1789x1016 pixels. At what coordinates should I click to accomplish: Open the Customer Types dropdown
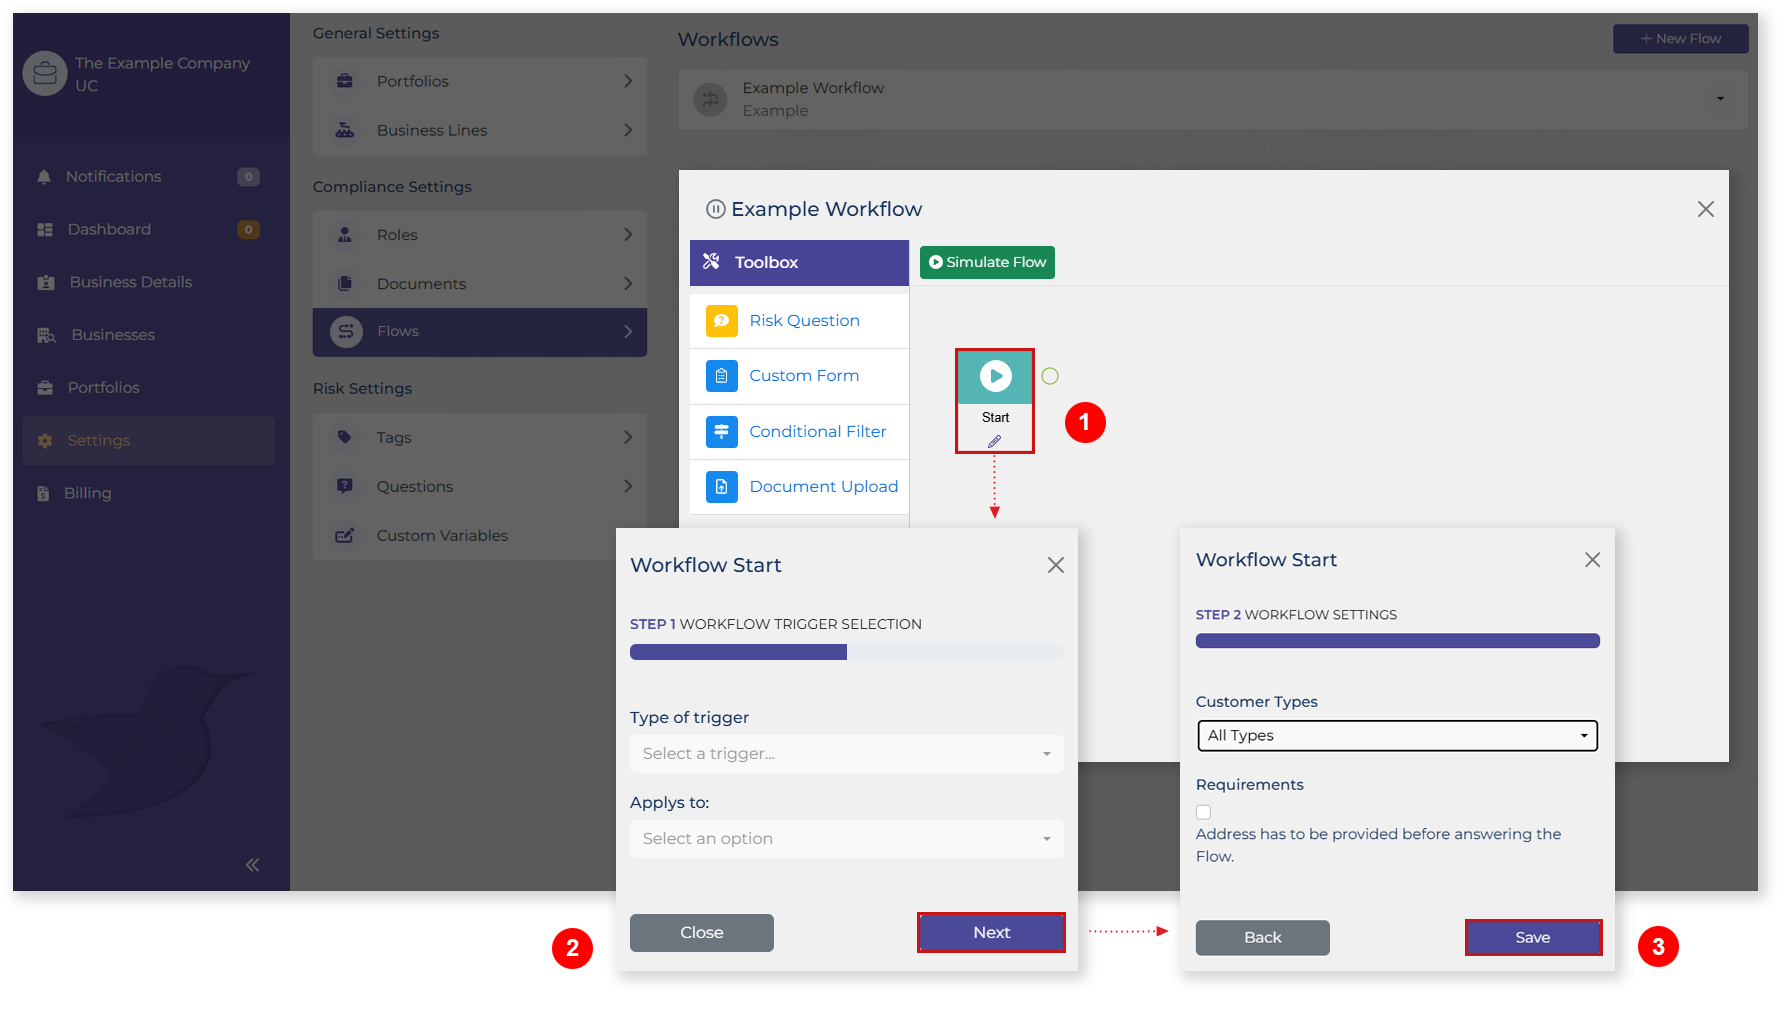[1396, 735]
